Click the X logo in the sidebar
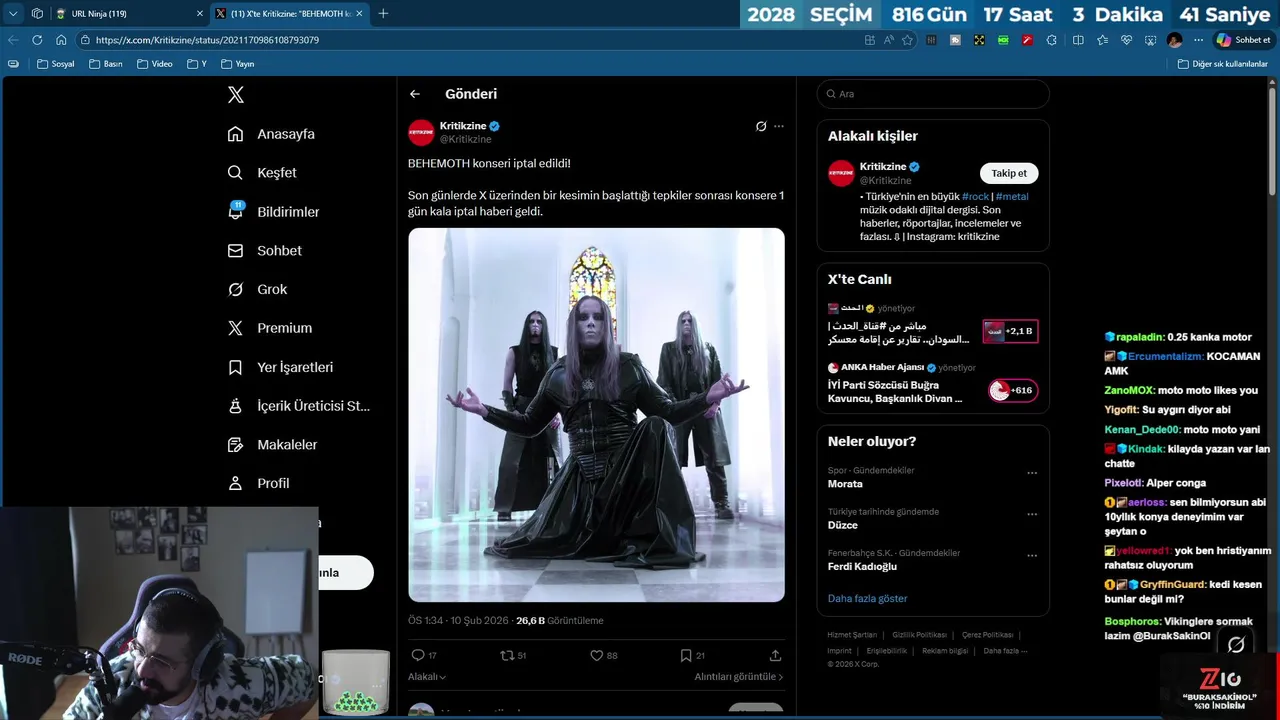The width and height of the screenshot is (1280, 720). [236, 95]
